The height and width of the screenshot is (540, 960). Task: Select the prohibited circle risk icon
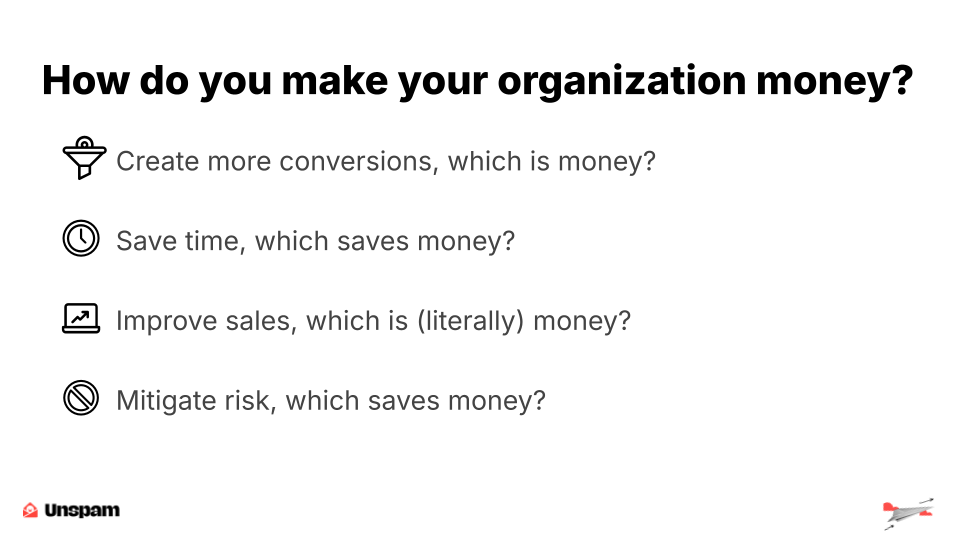point(81,398)
